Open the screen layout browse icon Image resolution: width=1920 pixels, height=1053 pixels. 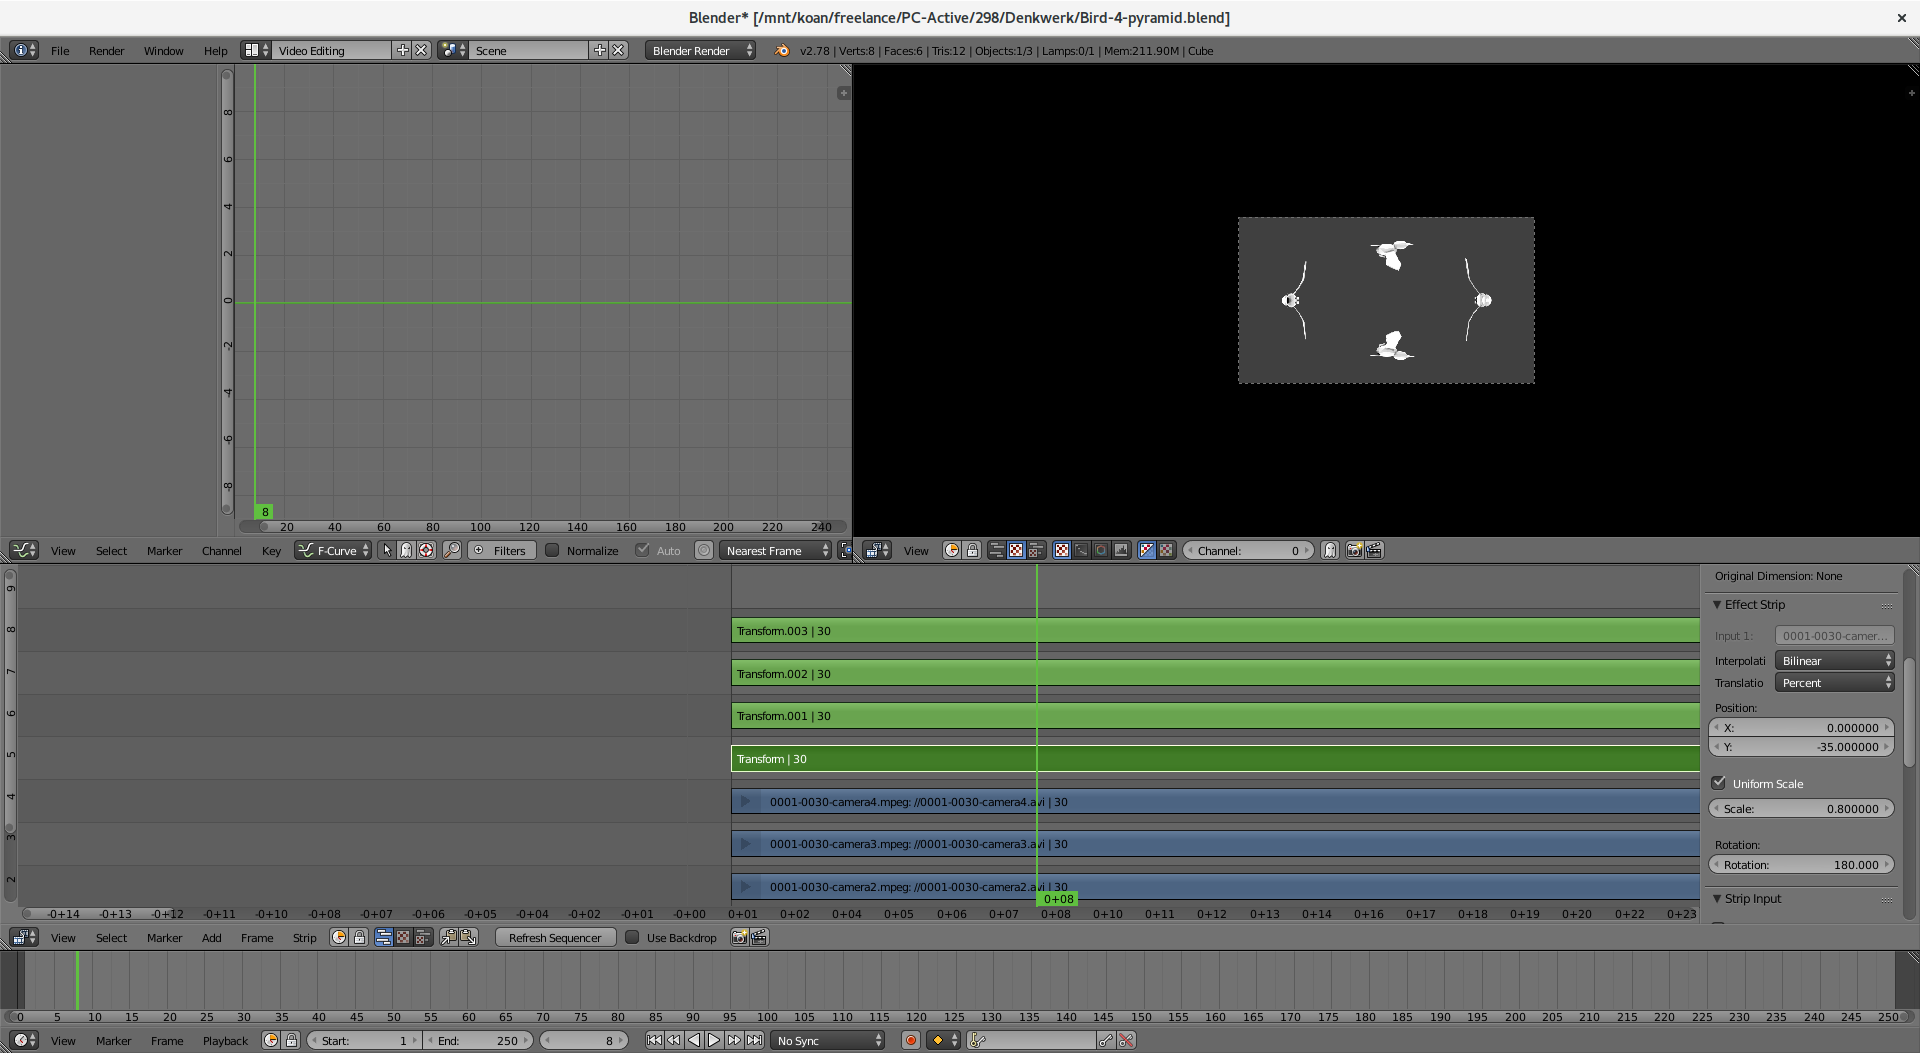click(256, 50)
